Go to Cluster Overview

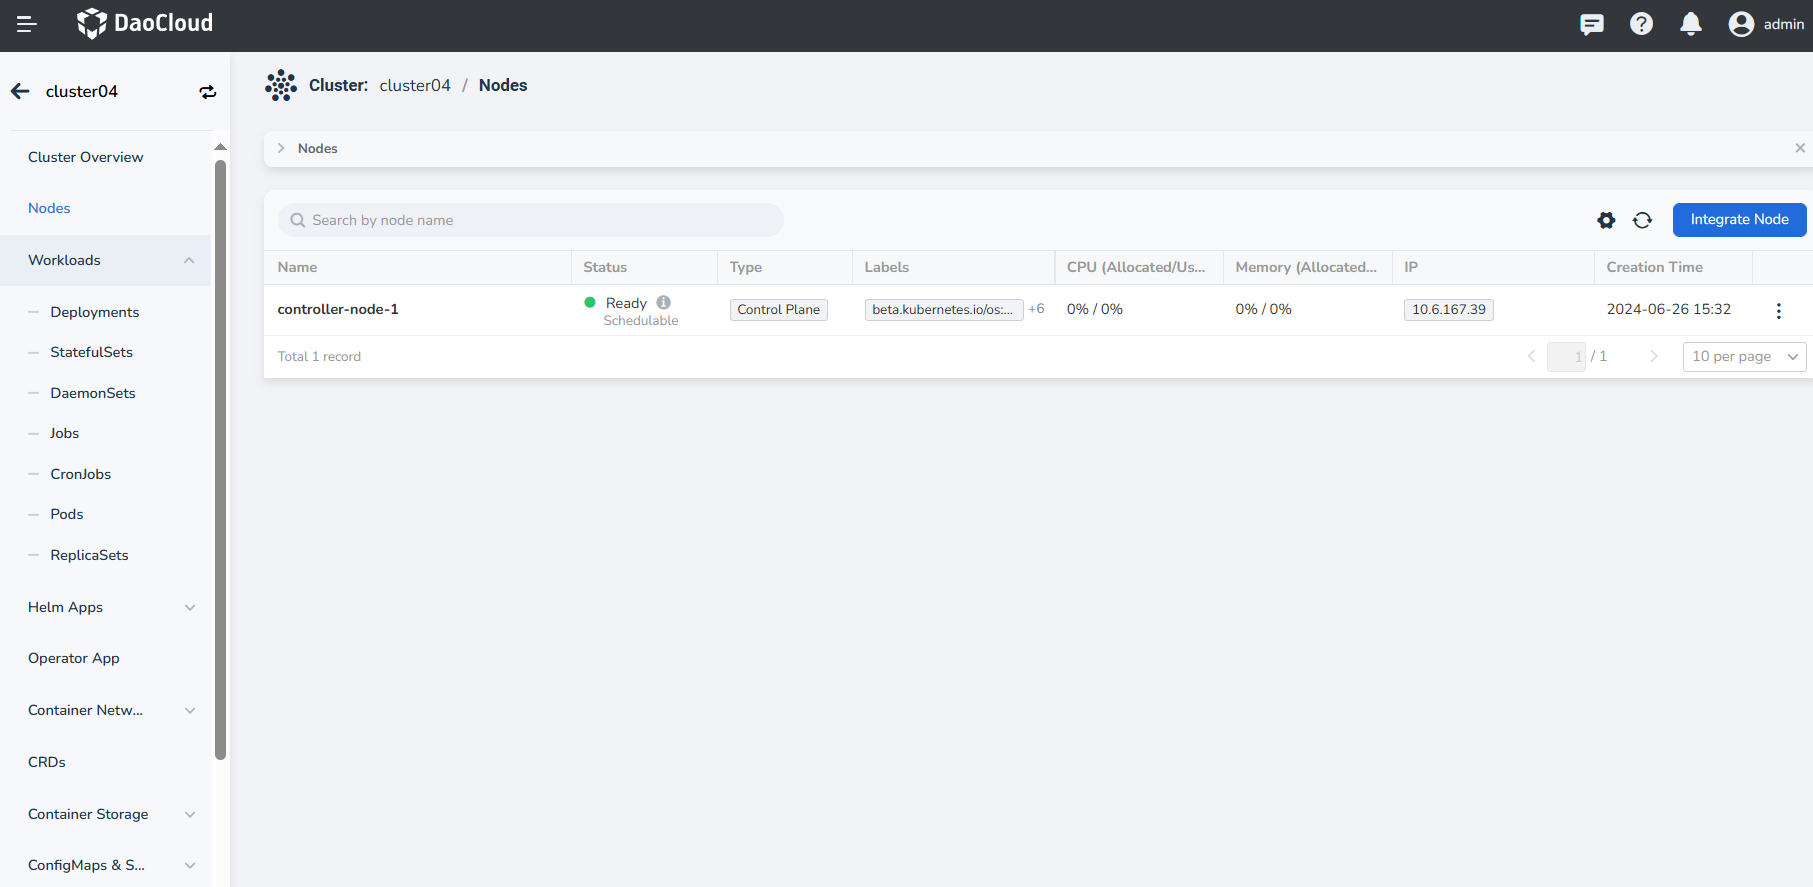click(x=86, y=157)
